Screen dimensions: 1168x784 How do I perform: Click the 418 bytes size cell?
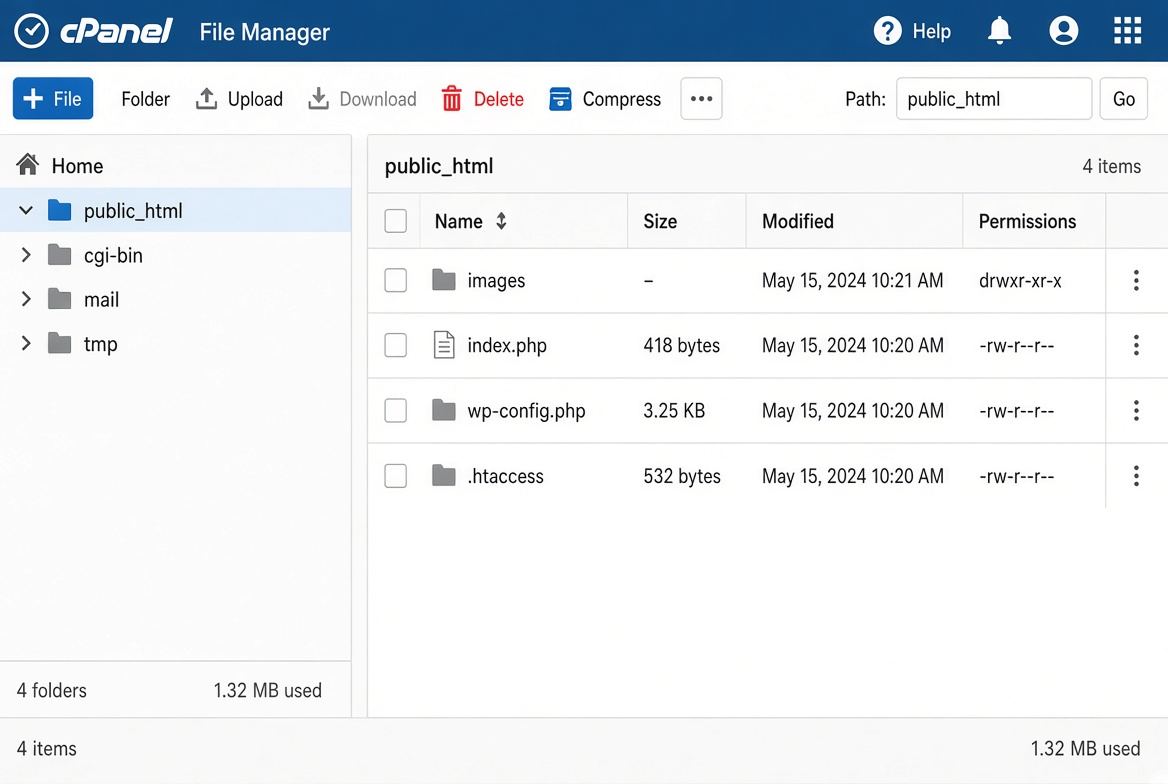tap(682, 346)
